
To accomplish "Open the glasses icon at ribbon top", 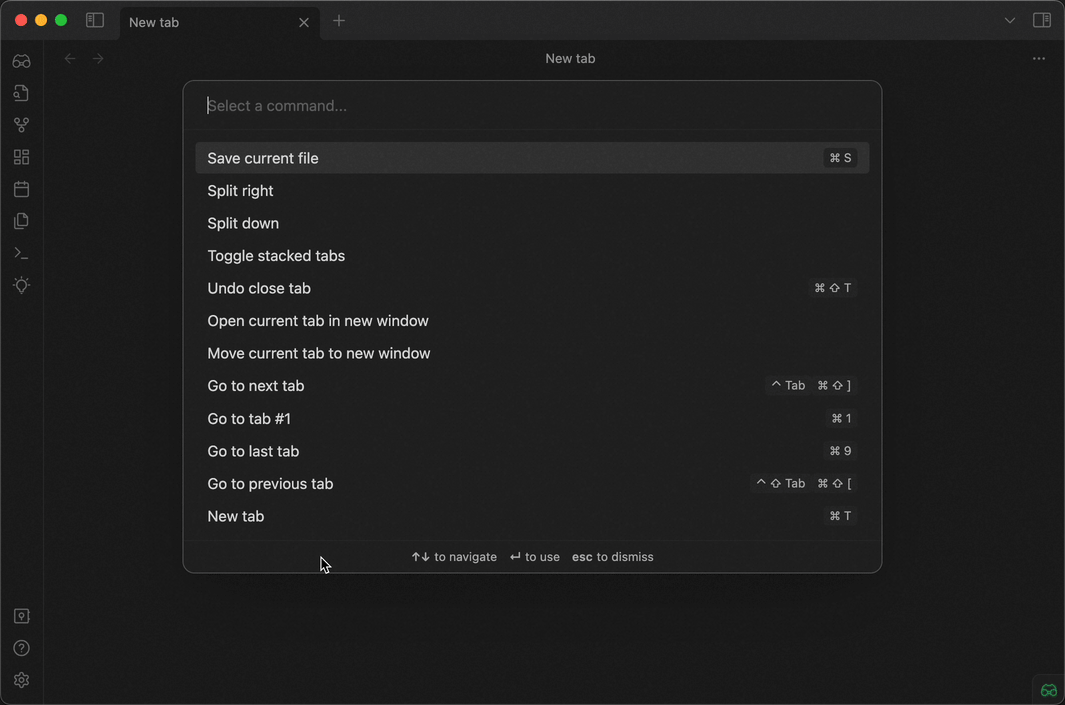I will pos(22,62).
